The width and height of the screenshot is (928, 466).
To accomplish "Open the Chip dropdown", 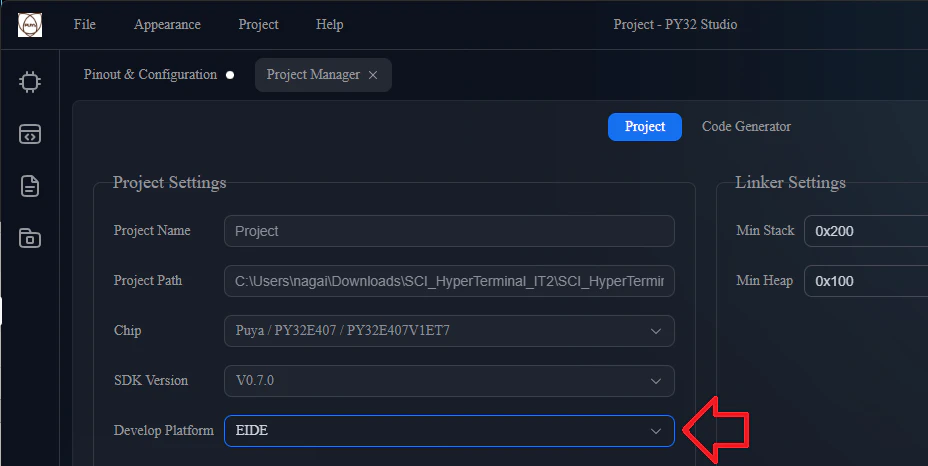I will click(449, 330).
